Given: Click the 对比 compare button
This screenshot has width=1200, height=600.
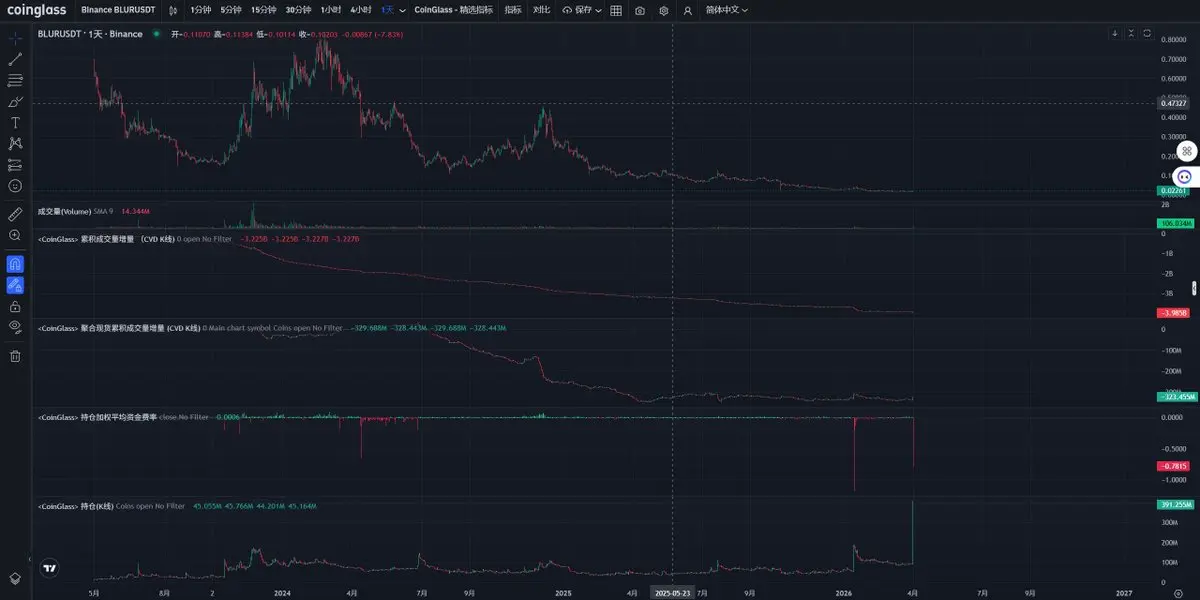Looking at the screenshot, I should (541, 10).
